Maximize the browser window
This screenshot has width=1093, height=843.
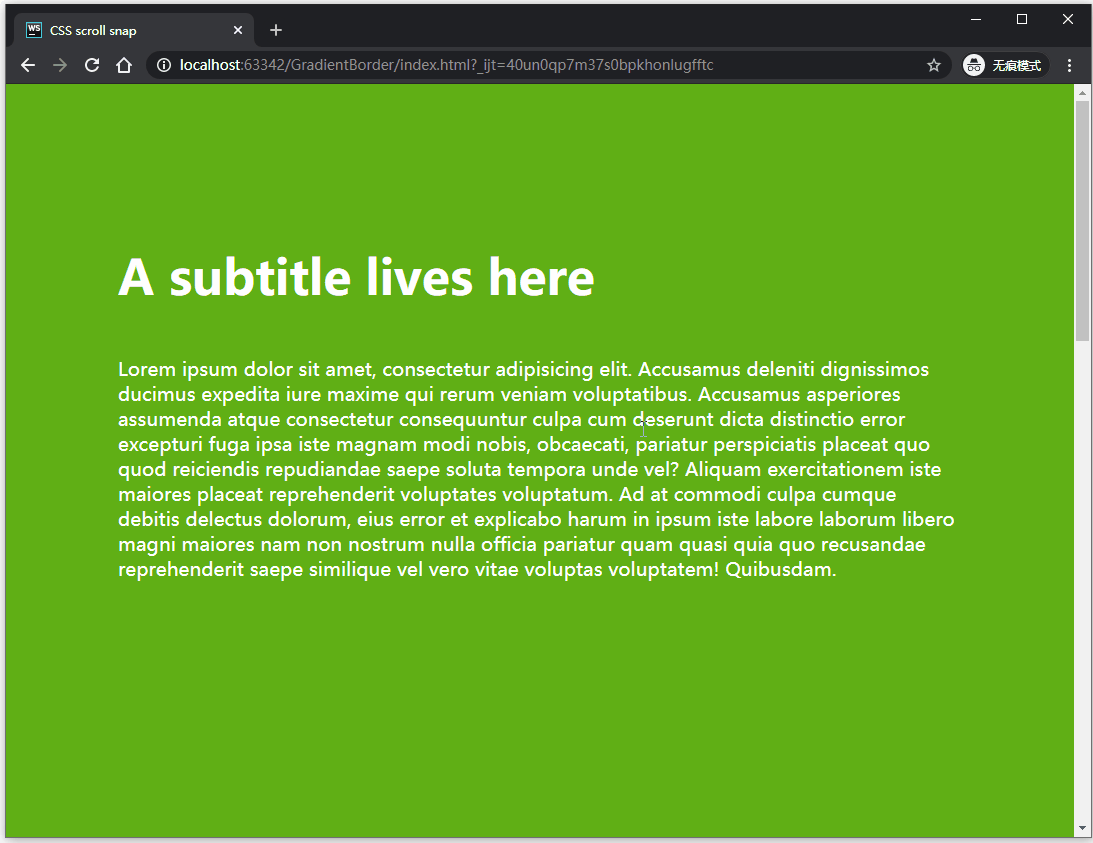pos(1022,19)
